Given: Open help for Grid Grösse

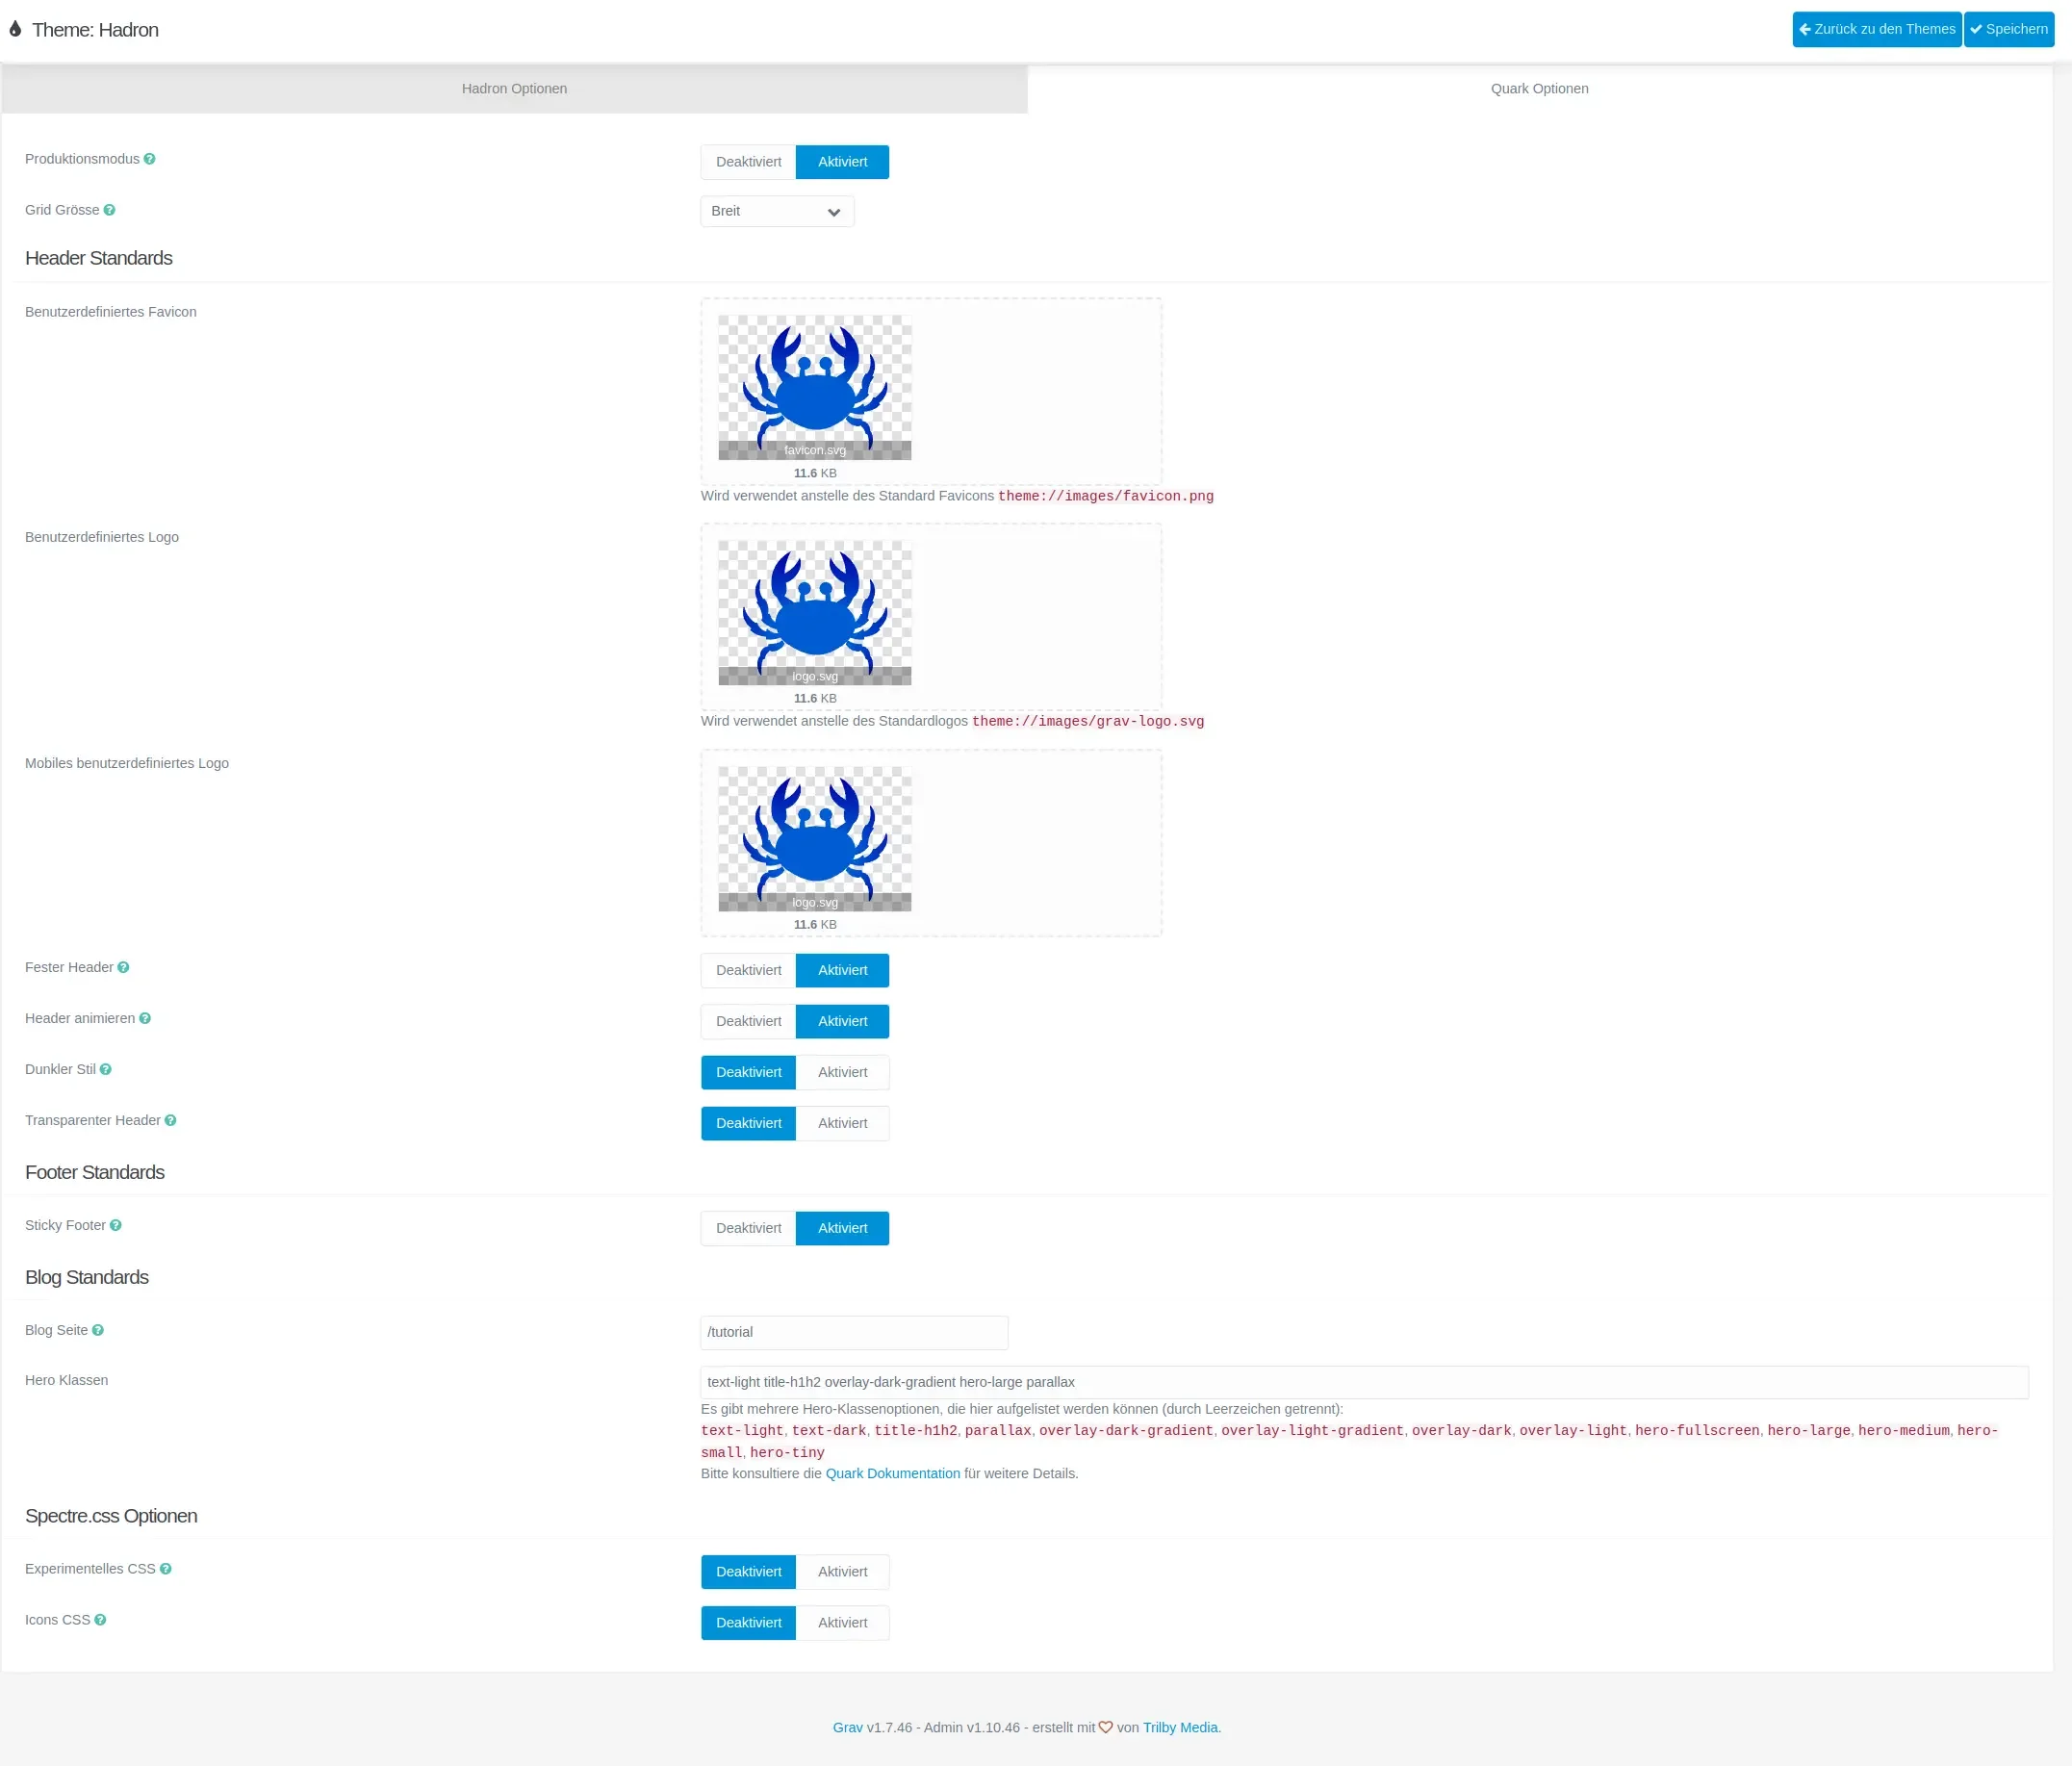Looking at the screenshot, I should point(110,210).
